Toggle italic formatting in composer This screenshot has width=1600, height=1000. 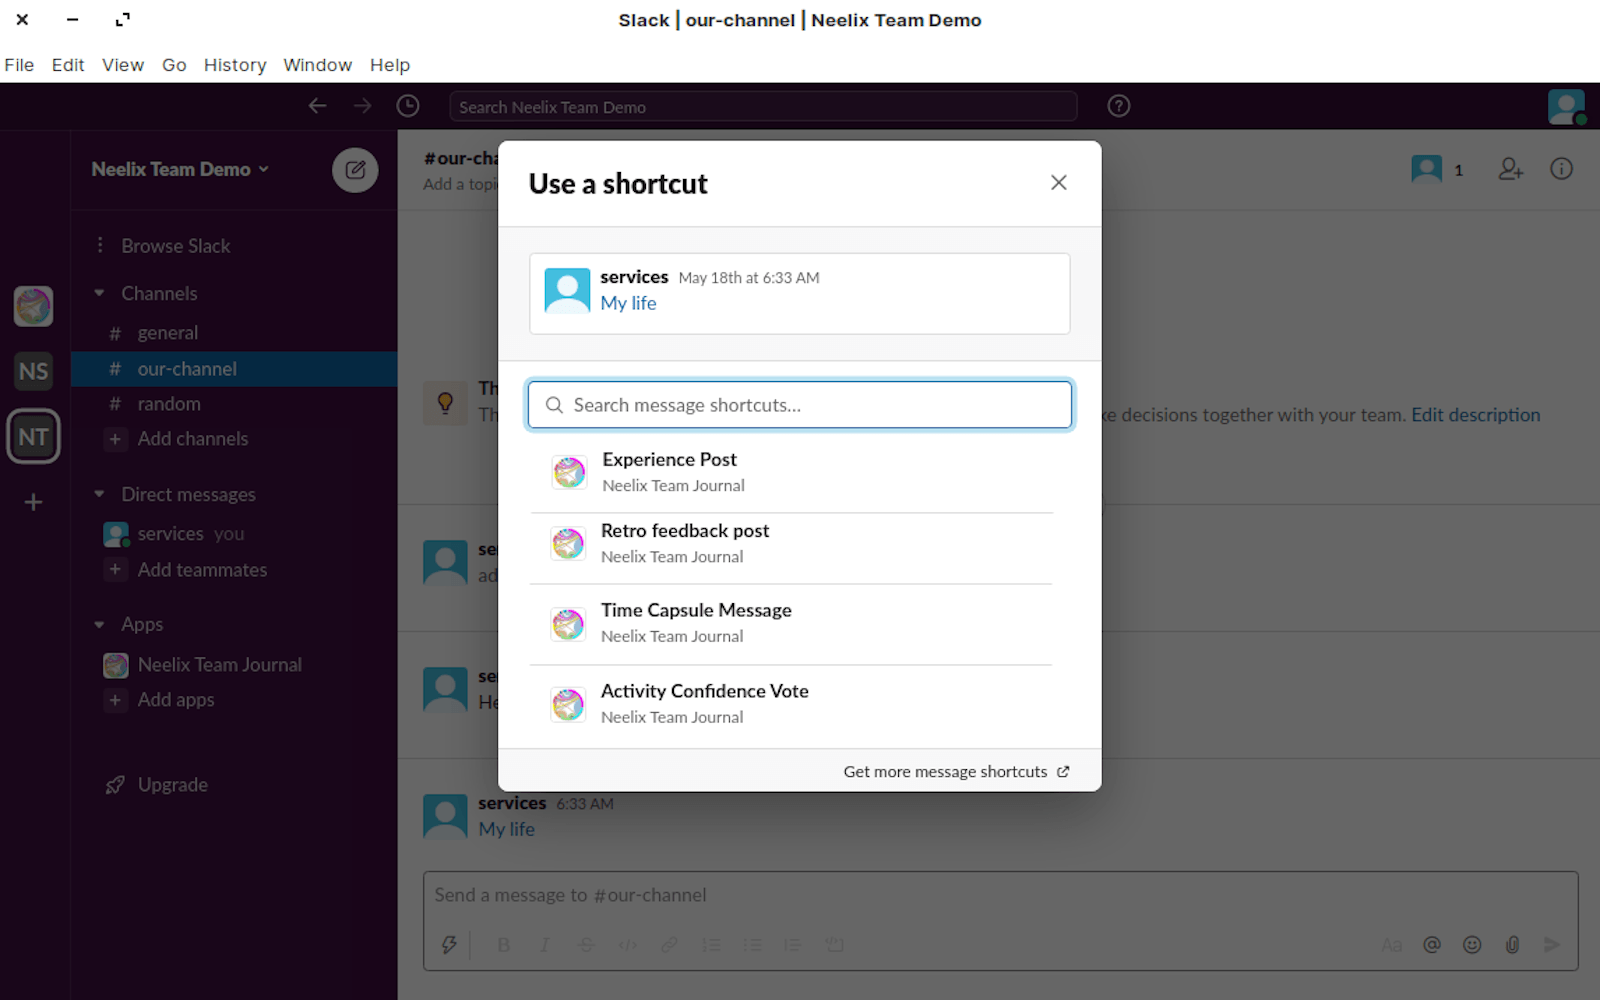click(x=545, y=945)
